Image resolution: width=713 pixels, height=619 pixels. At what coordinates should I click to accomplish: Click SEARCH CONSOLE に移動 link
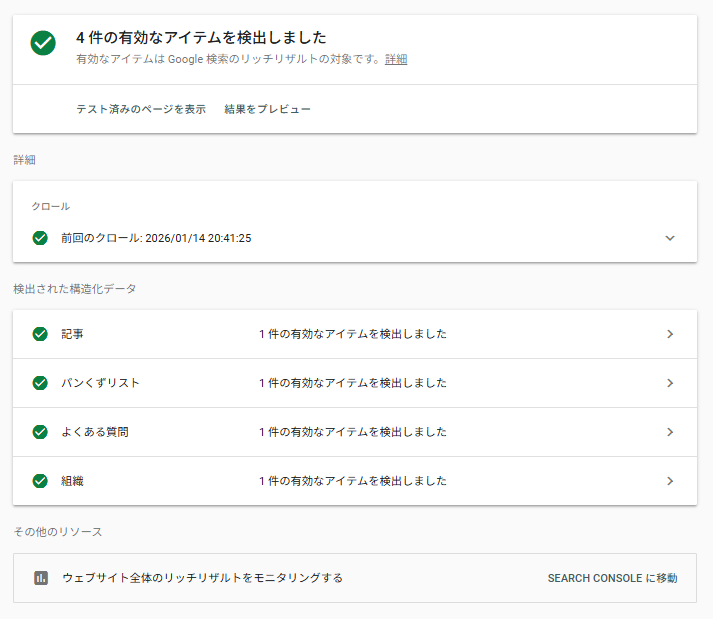[x=612, y=578]
